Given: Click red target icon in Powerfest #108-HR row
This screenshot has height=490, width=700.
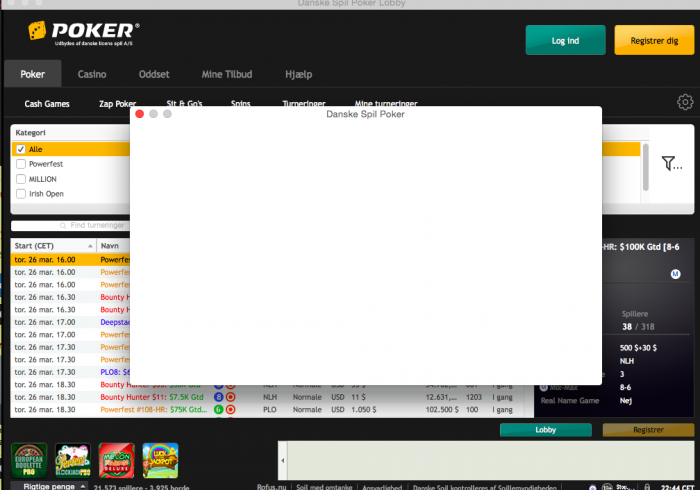Looking at the screenshot, I should coord(230,409).
